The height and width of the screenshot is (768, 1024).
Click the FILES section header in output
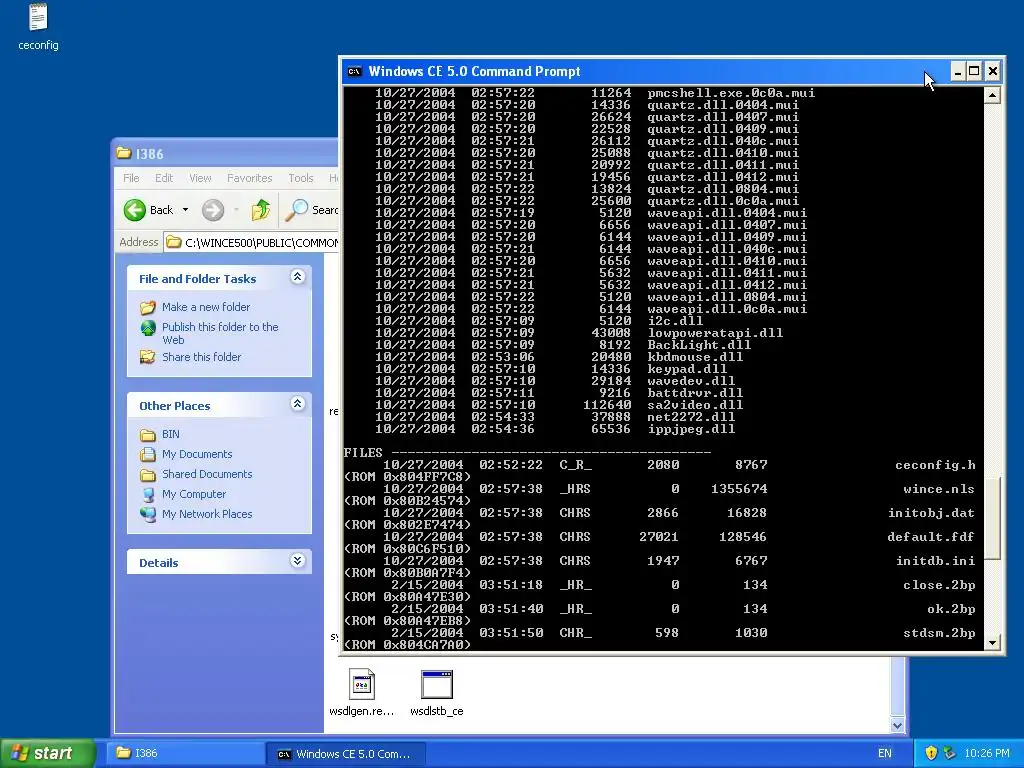click(363, 453)
